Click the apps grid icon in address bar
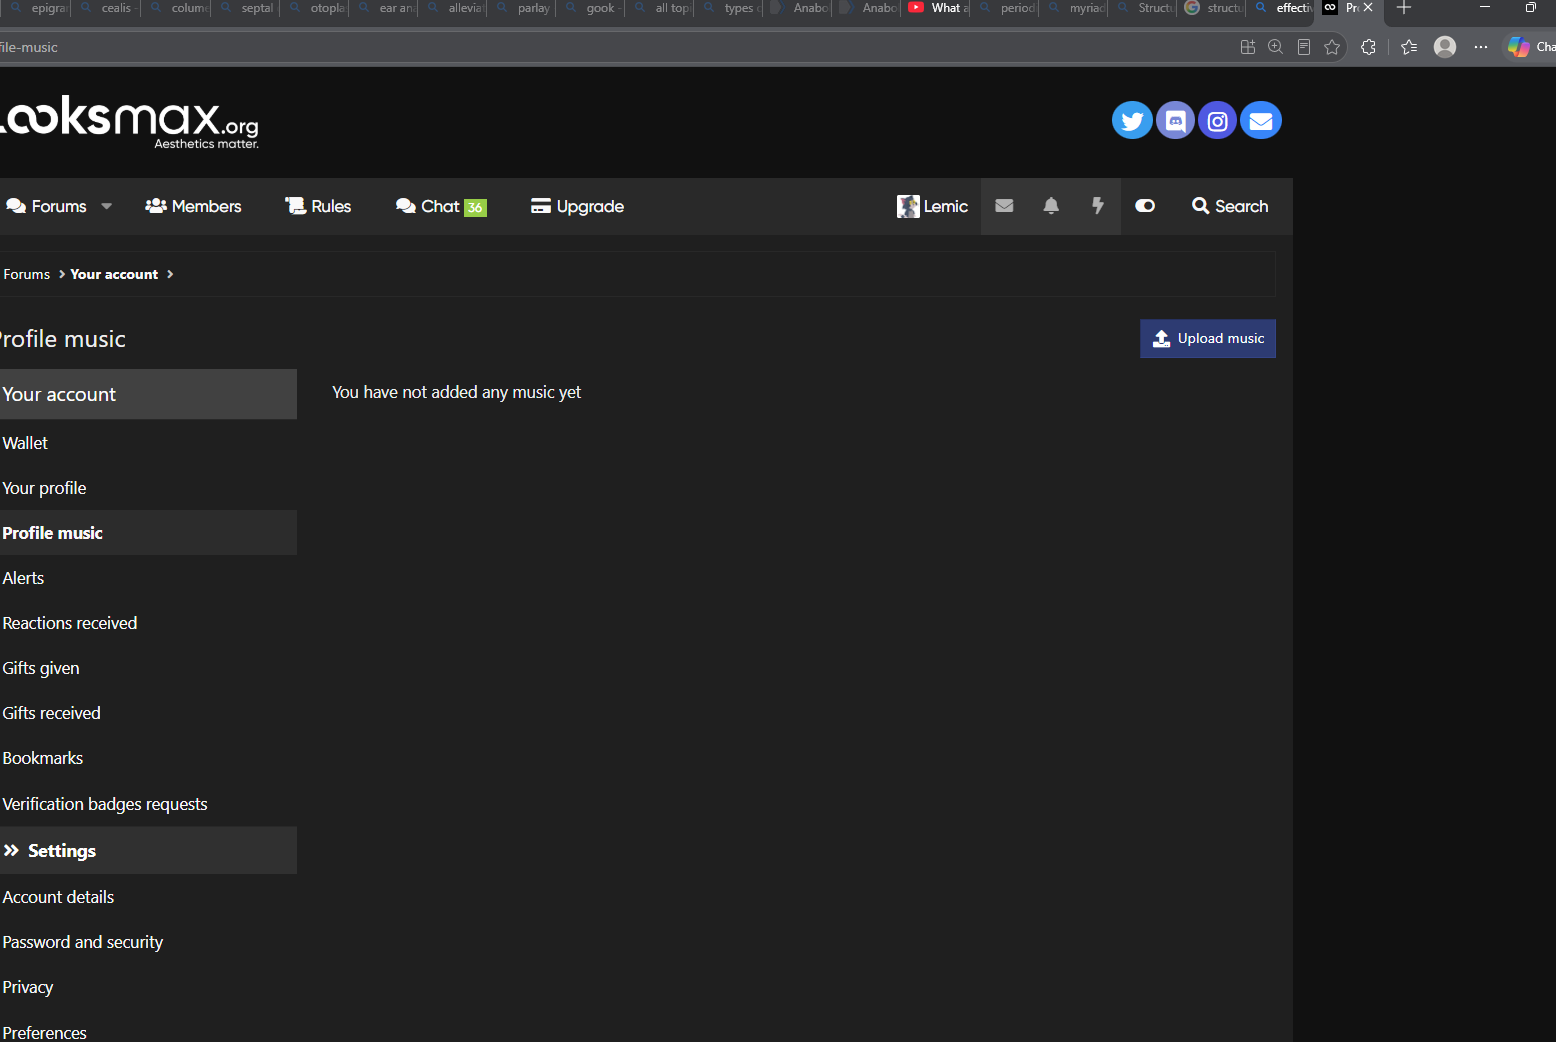The width and height of the screenshot is (1556, 1042). [x=1248, y=47]
